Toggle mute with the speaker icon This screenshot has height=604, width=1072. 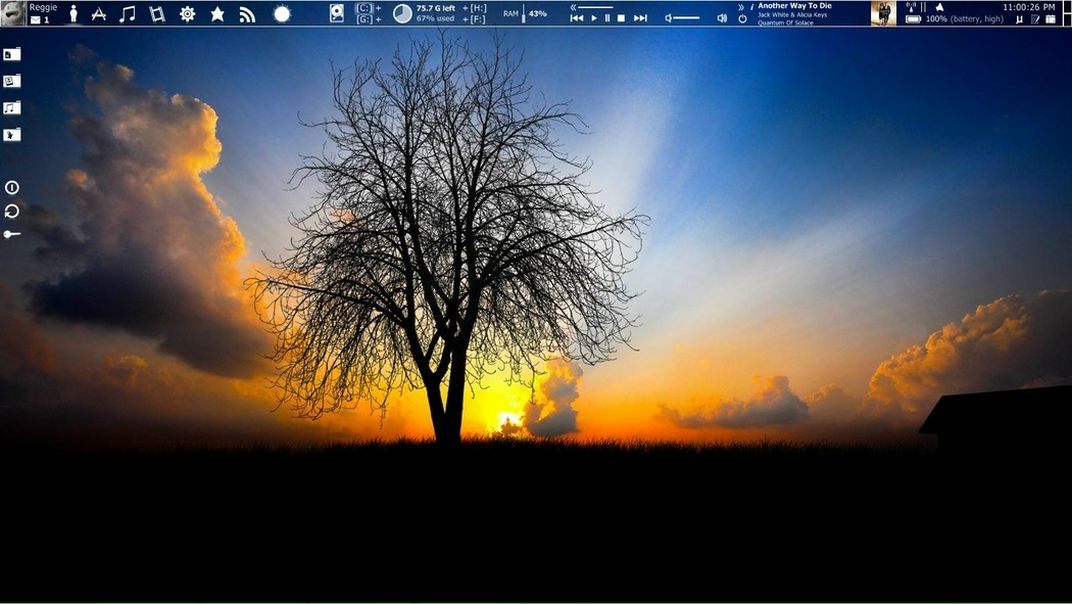722,18
